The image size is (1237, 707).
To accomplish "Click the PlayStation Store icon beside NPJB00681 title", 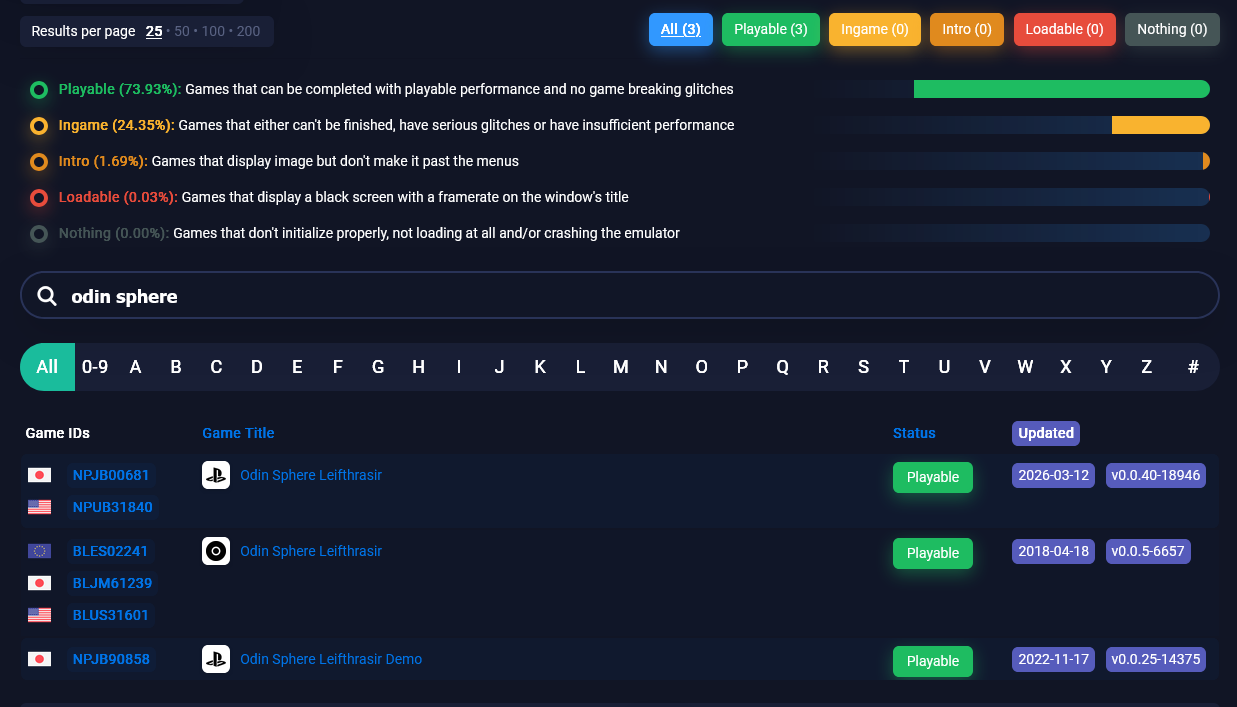I will [216, 475].
